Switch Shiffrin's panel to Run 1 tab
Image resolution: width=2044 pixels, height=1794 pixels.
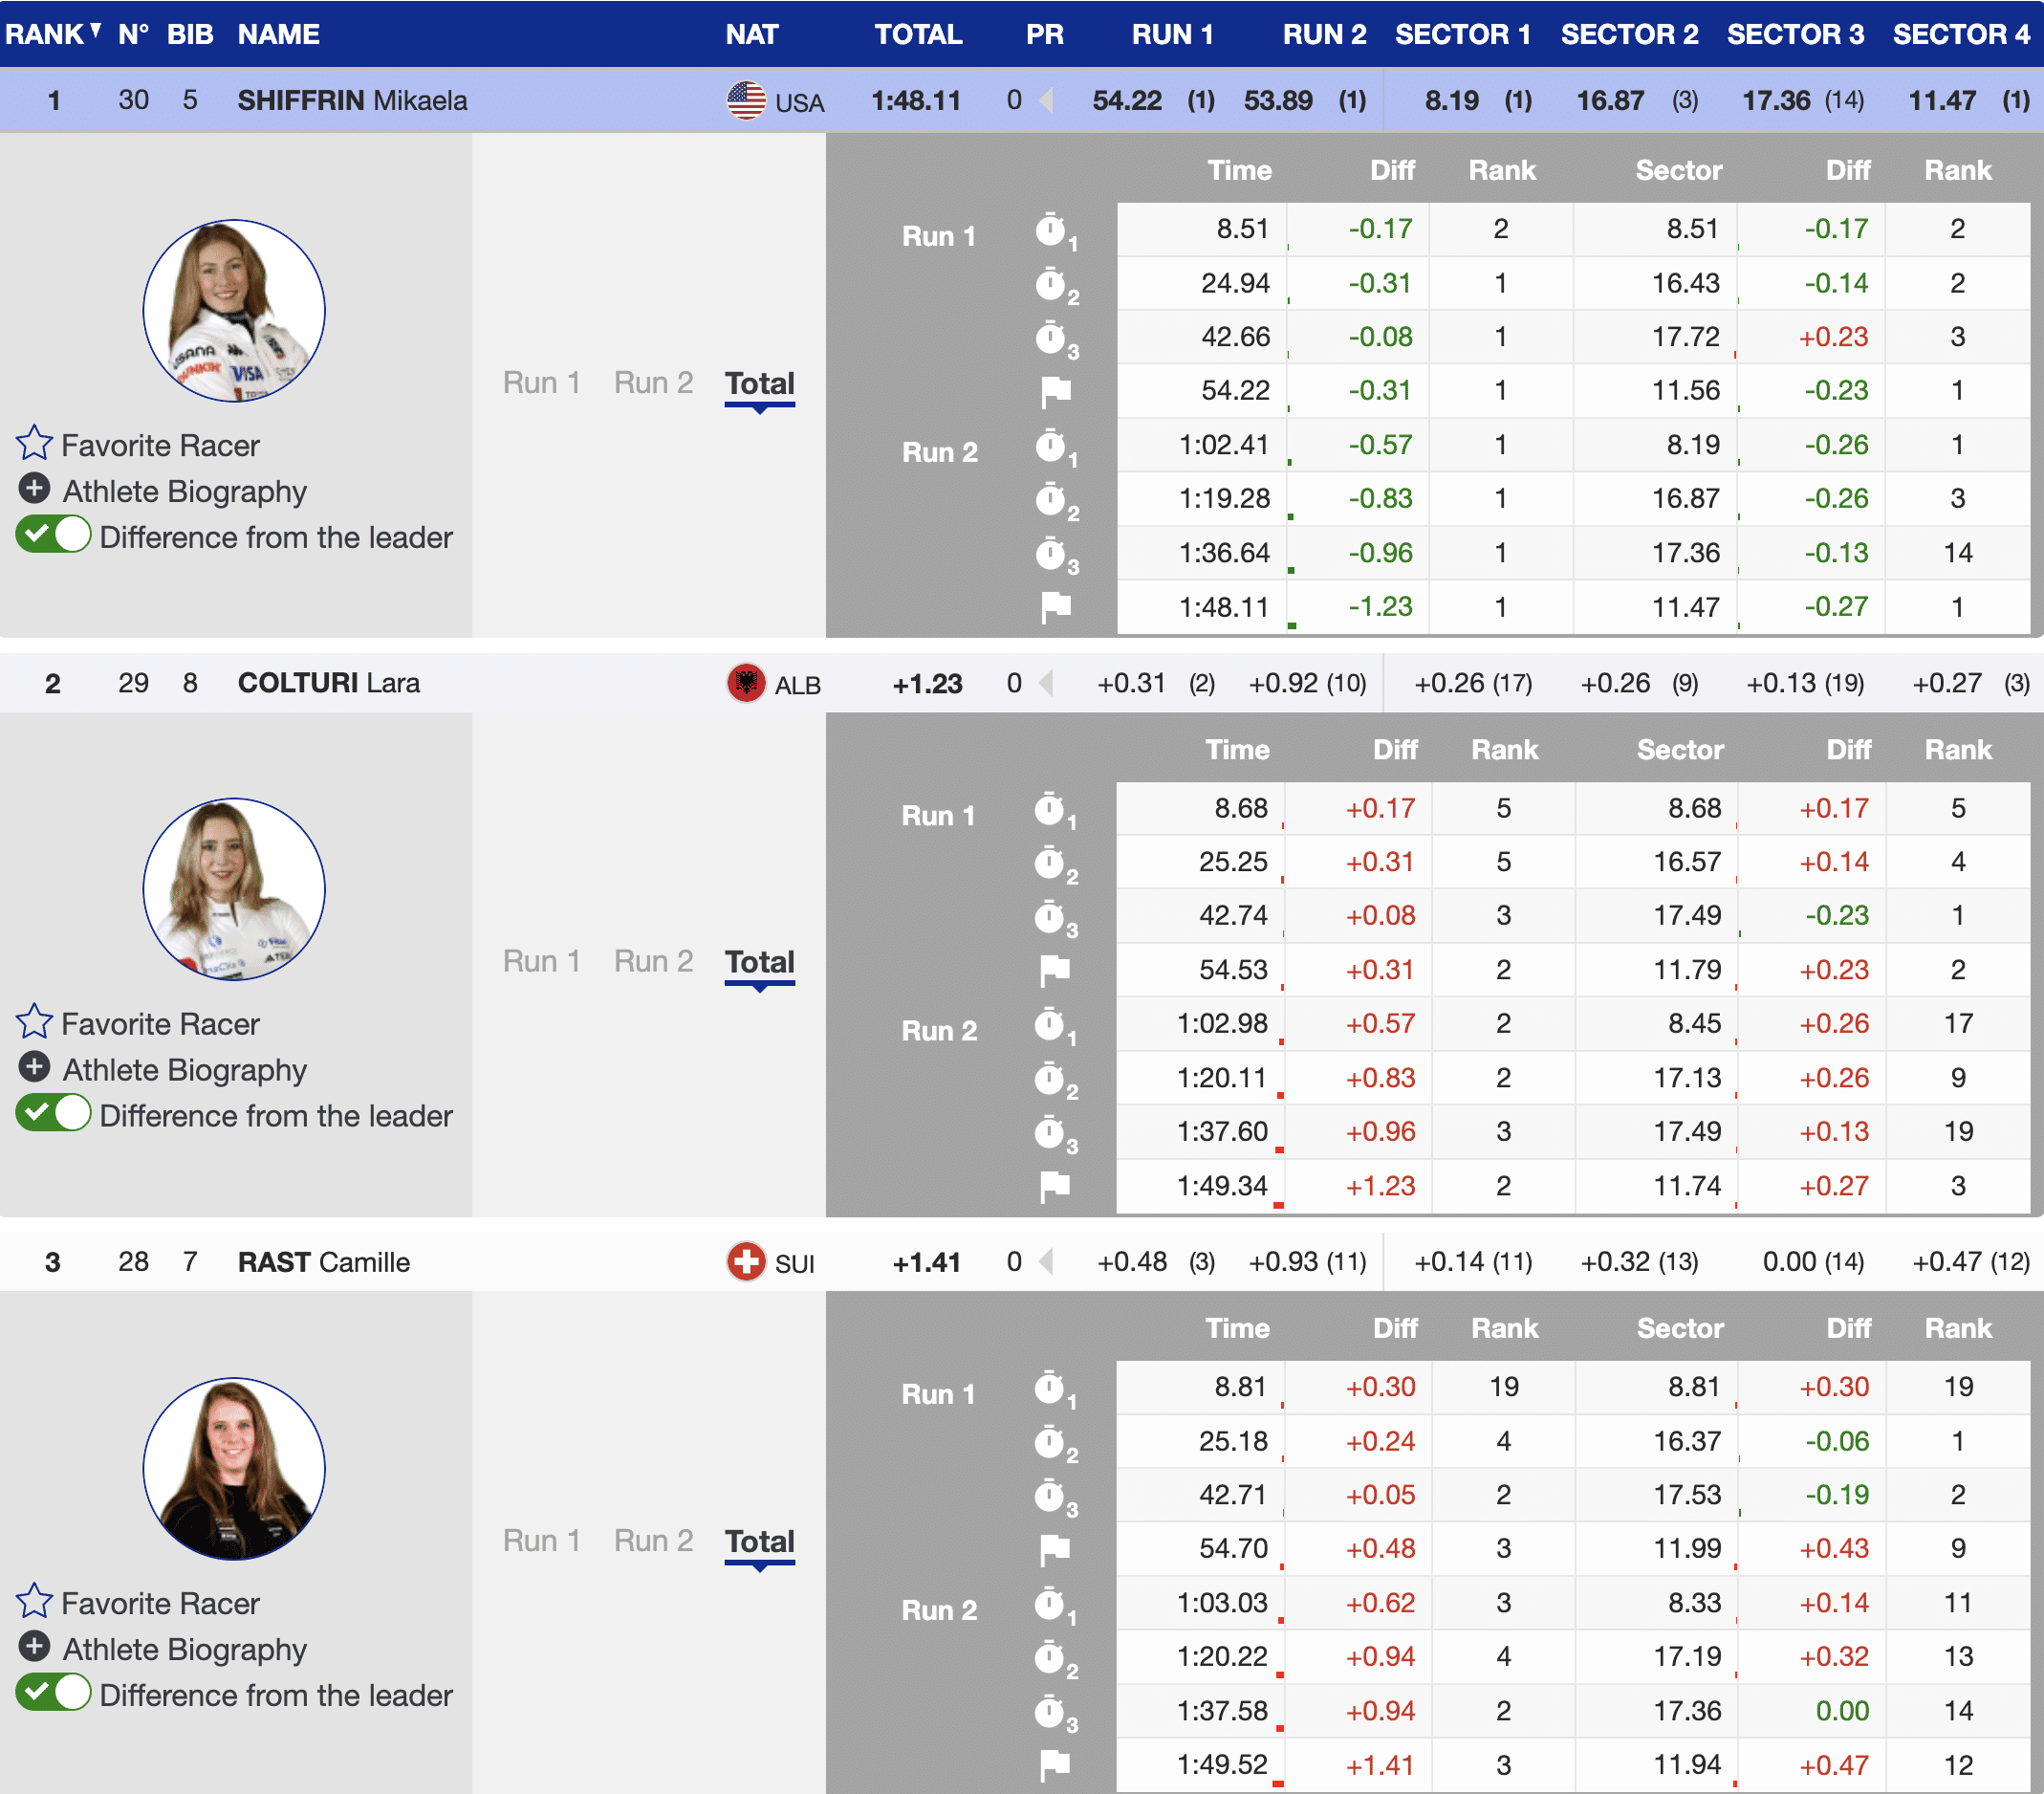coord(541,383)
